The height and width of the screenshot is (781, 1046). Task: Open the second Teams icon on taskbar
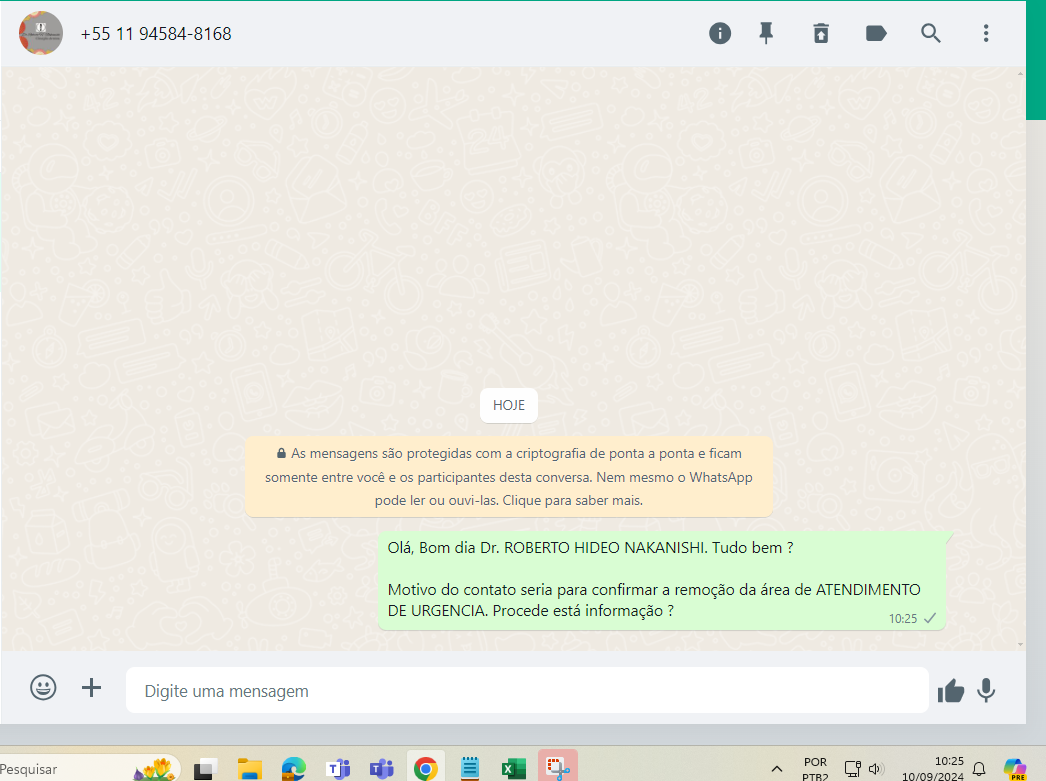tap(382, 769)
